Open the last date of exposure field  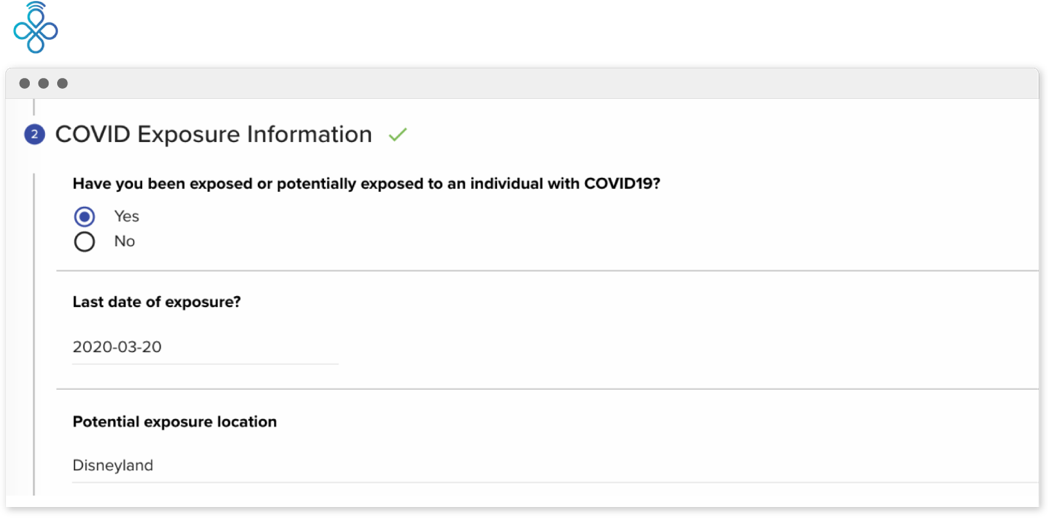[205, 348]
